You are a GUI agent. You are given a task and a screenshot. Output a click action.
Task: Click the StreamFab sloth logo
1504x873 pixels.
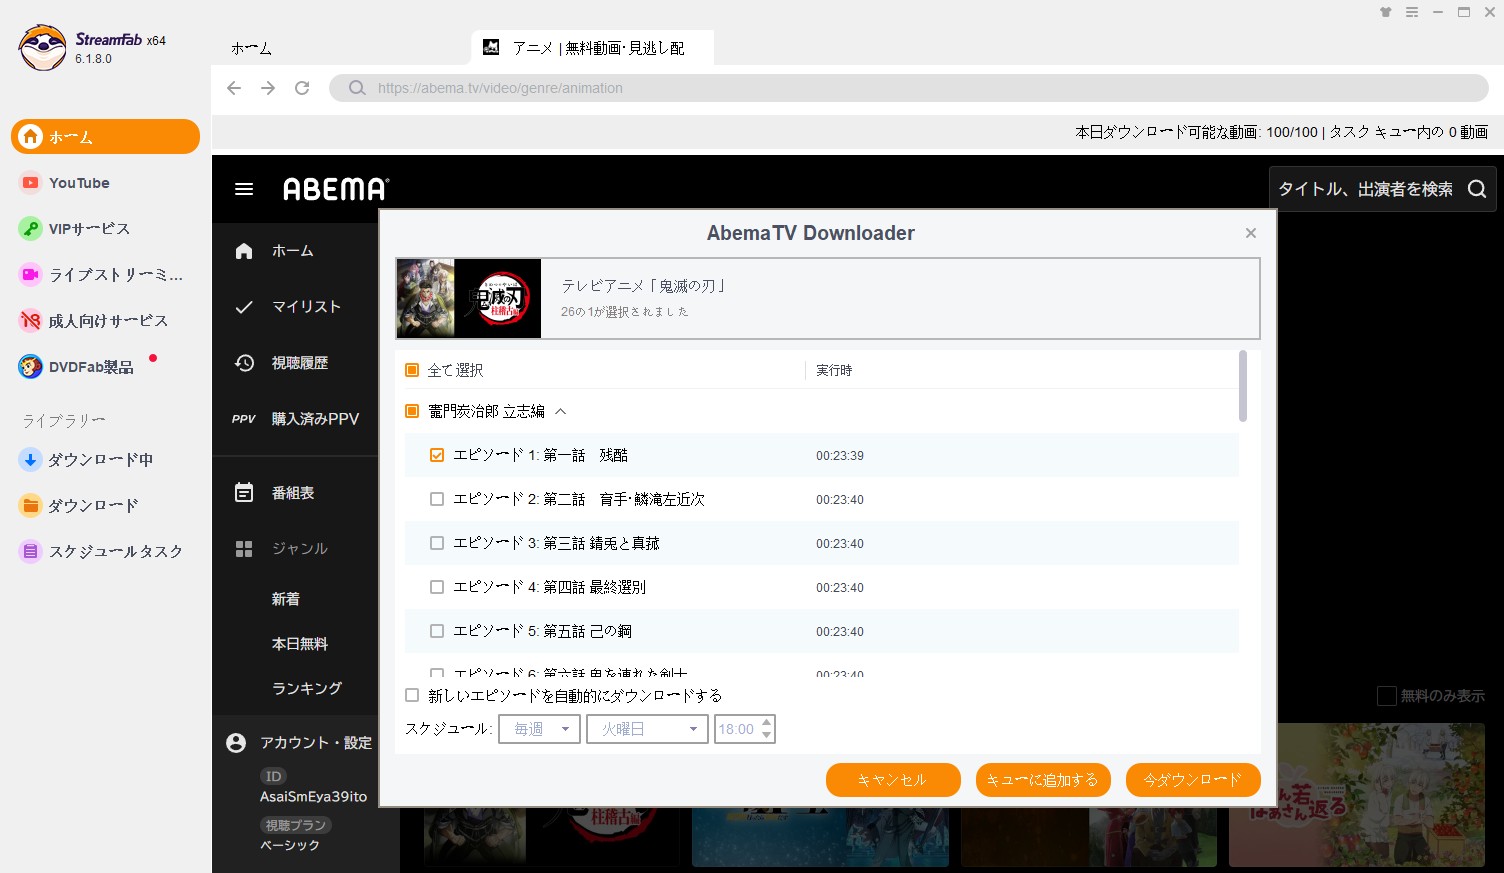click(x=43, y=47)
